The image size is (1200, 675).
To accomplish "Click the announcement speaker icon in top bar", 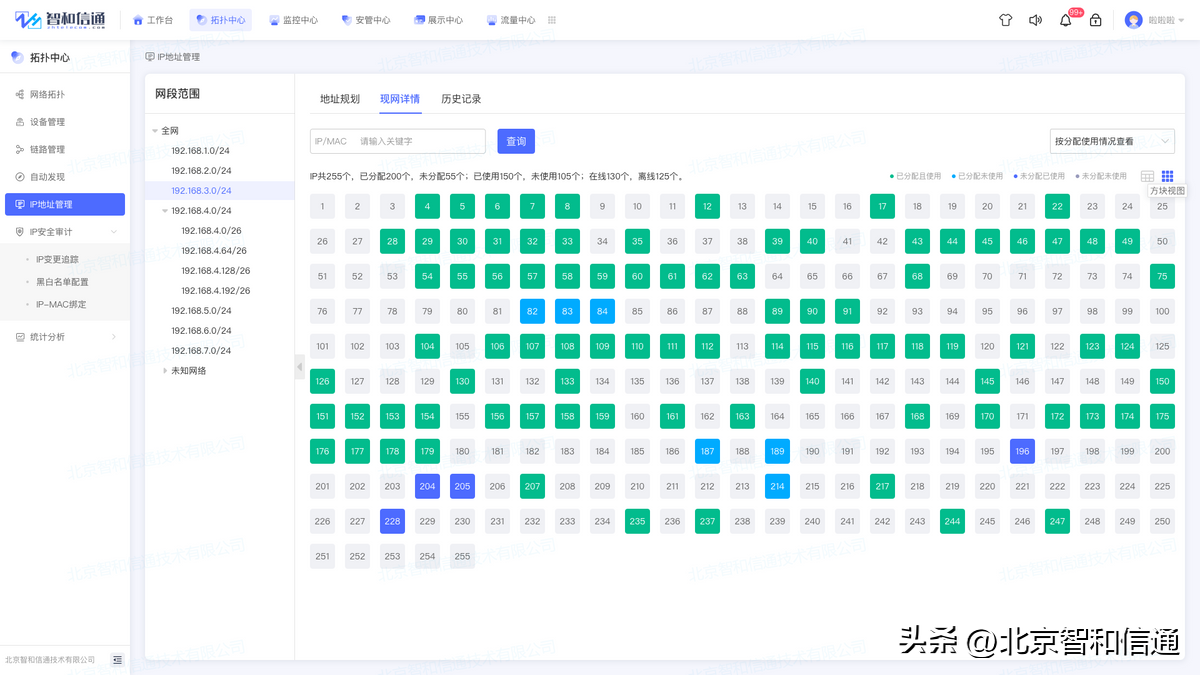I will (1035, 19).
